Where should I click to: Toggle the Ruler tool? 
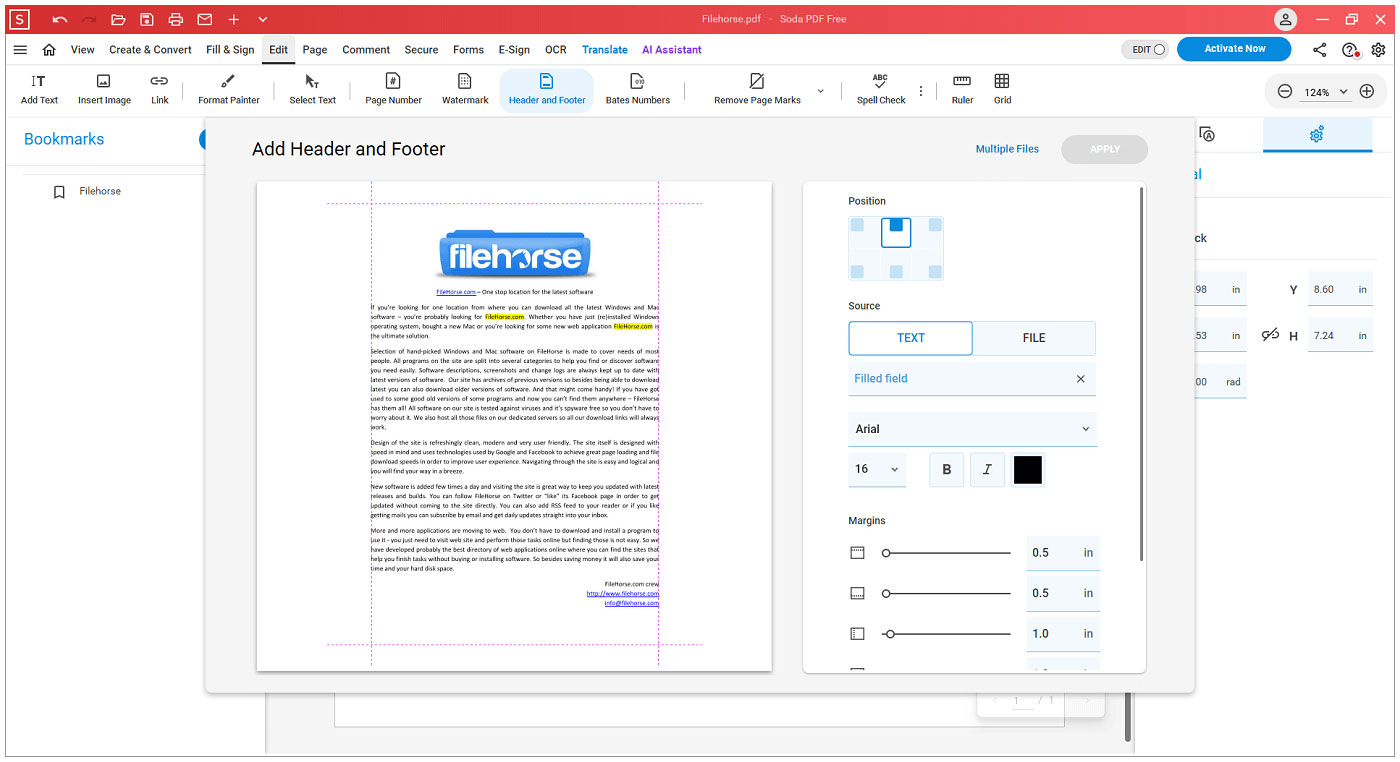coord(962,89)
